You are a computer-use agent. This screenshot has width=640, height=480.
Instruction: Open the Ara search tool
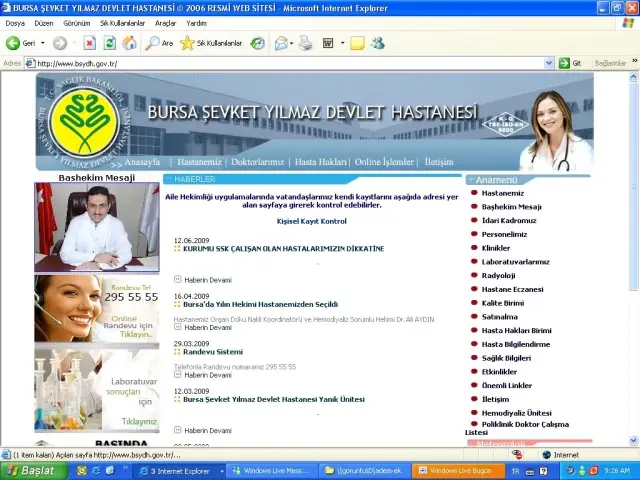coord(159,43)
